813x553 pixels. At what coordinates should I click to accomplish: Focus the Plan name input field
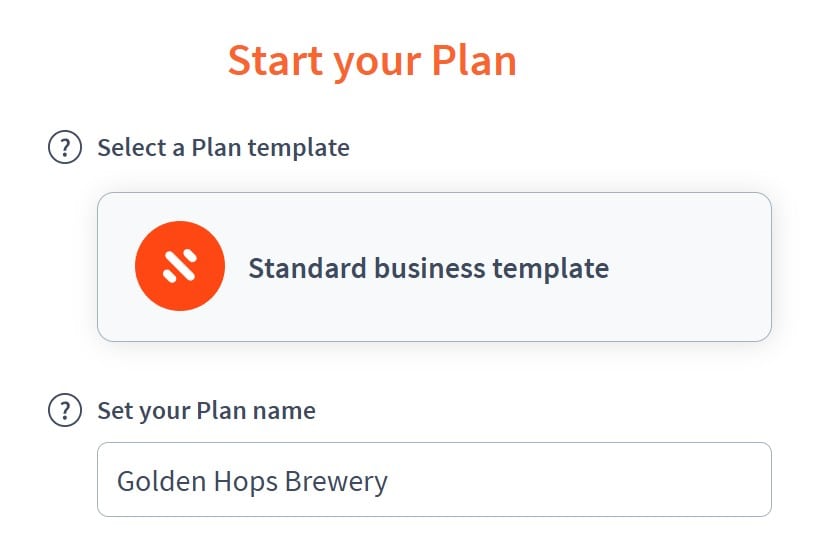coord(434,479)
